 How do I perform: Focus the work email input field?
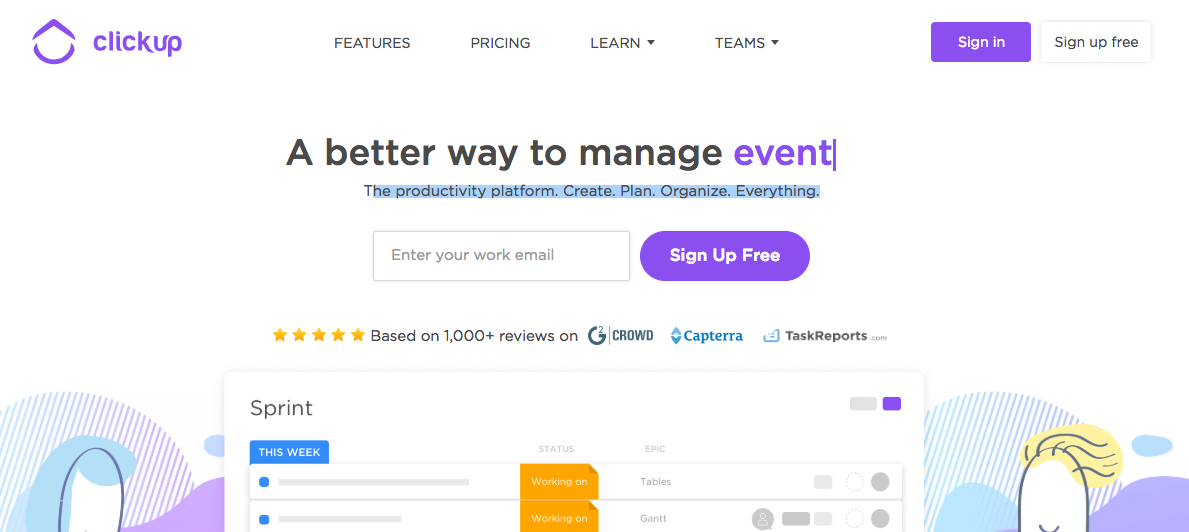click(x=501, y=255)
